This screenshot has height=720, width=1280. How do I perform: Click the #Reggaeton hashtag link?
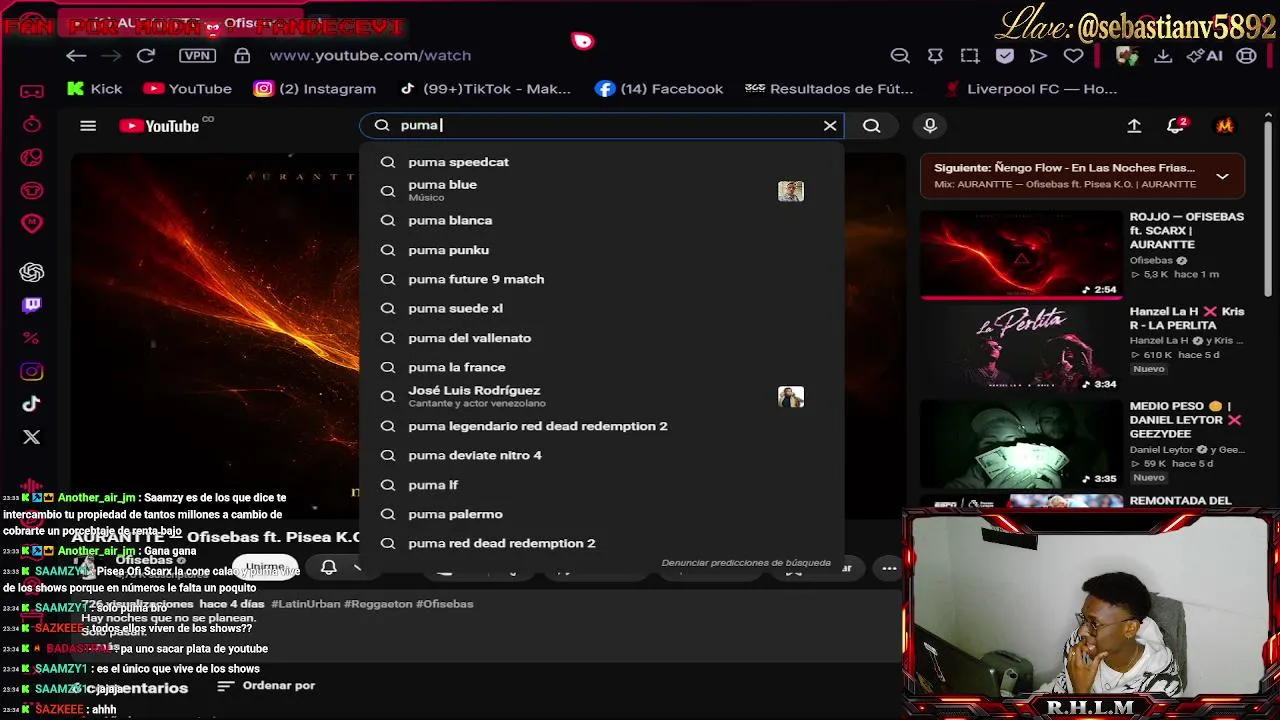[x=377, y=604]
